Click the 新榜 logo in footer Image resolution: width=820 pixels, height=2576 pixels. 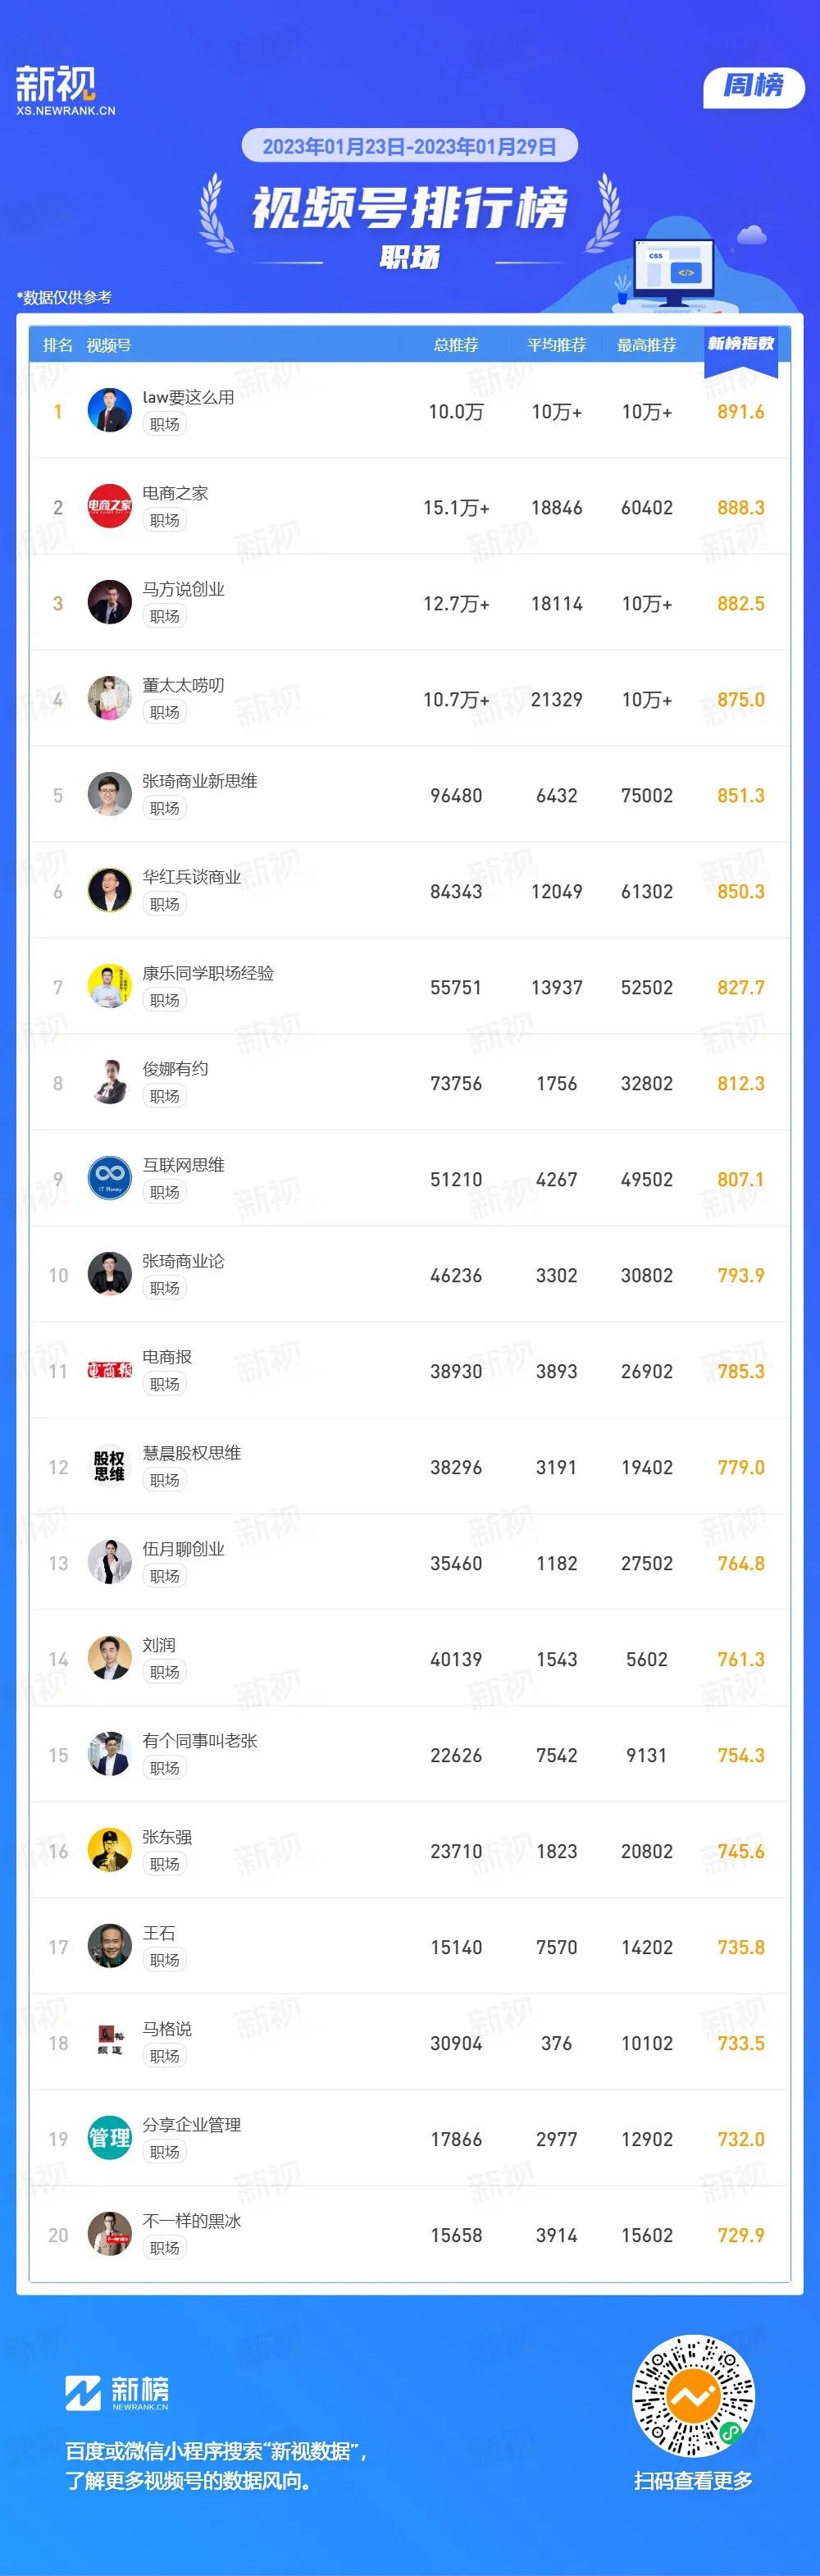[117, 2393]
